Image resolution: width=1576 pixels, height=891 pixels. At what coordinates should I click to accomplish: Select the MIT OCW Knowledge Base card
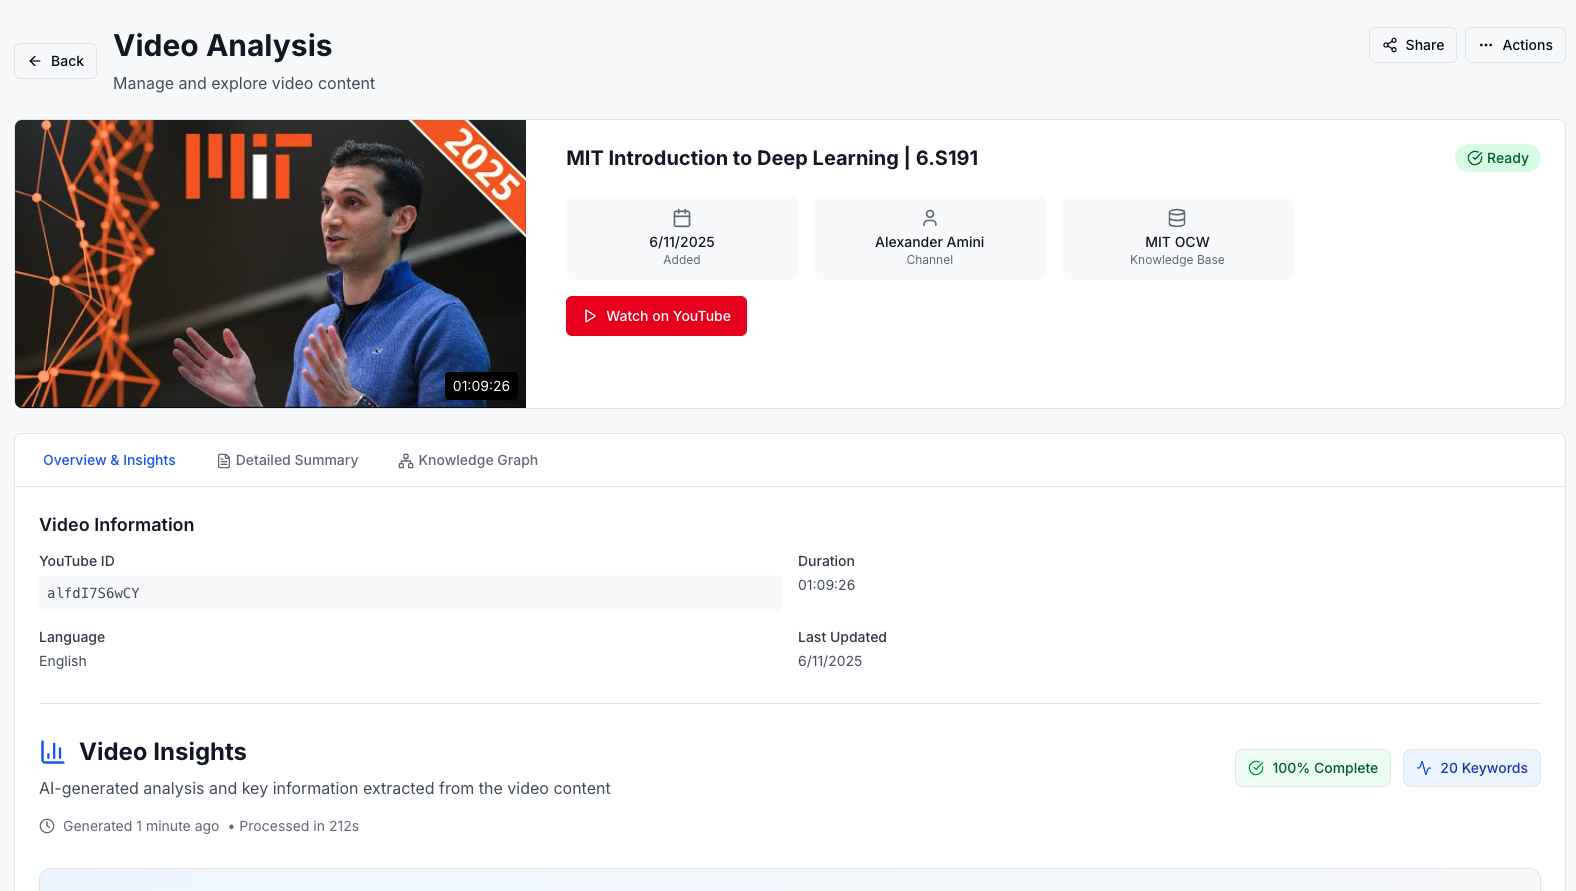[x=1177, y=238]
